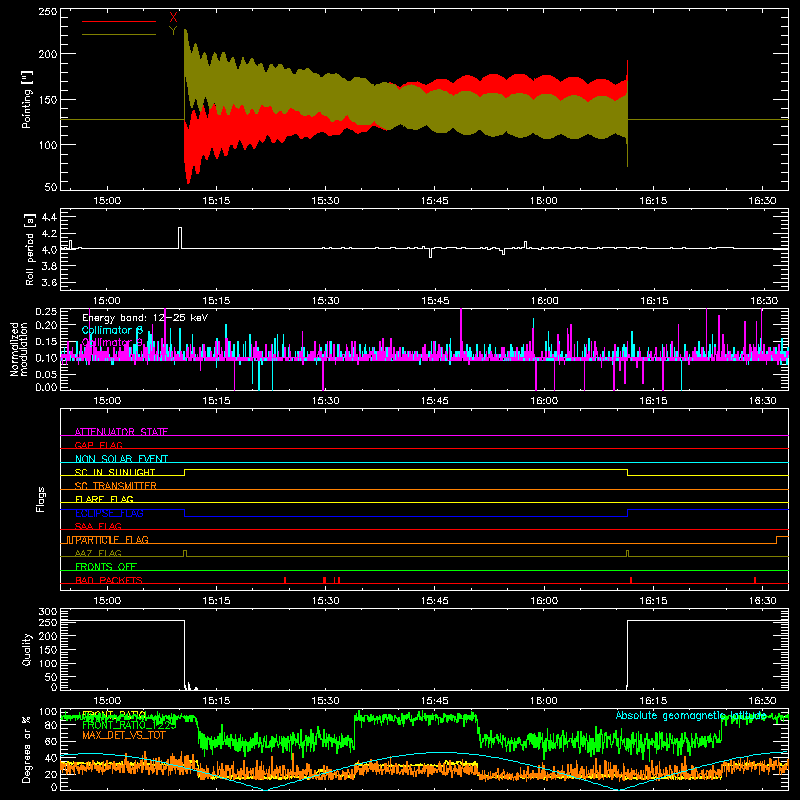800x800 pixels.
Task: Click the olive "Y" legend label
Action: click(x=173, y=31)
